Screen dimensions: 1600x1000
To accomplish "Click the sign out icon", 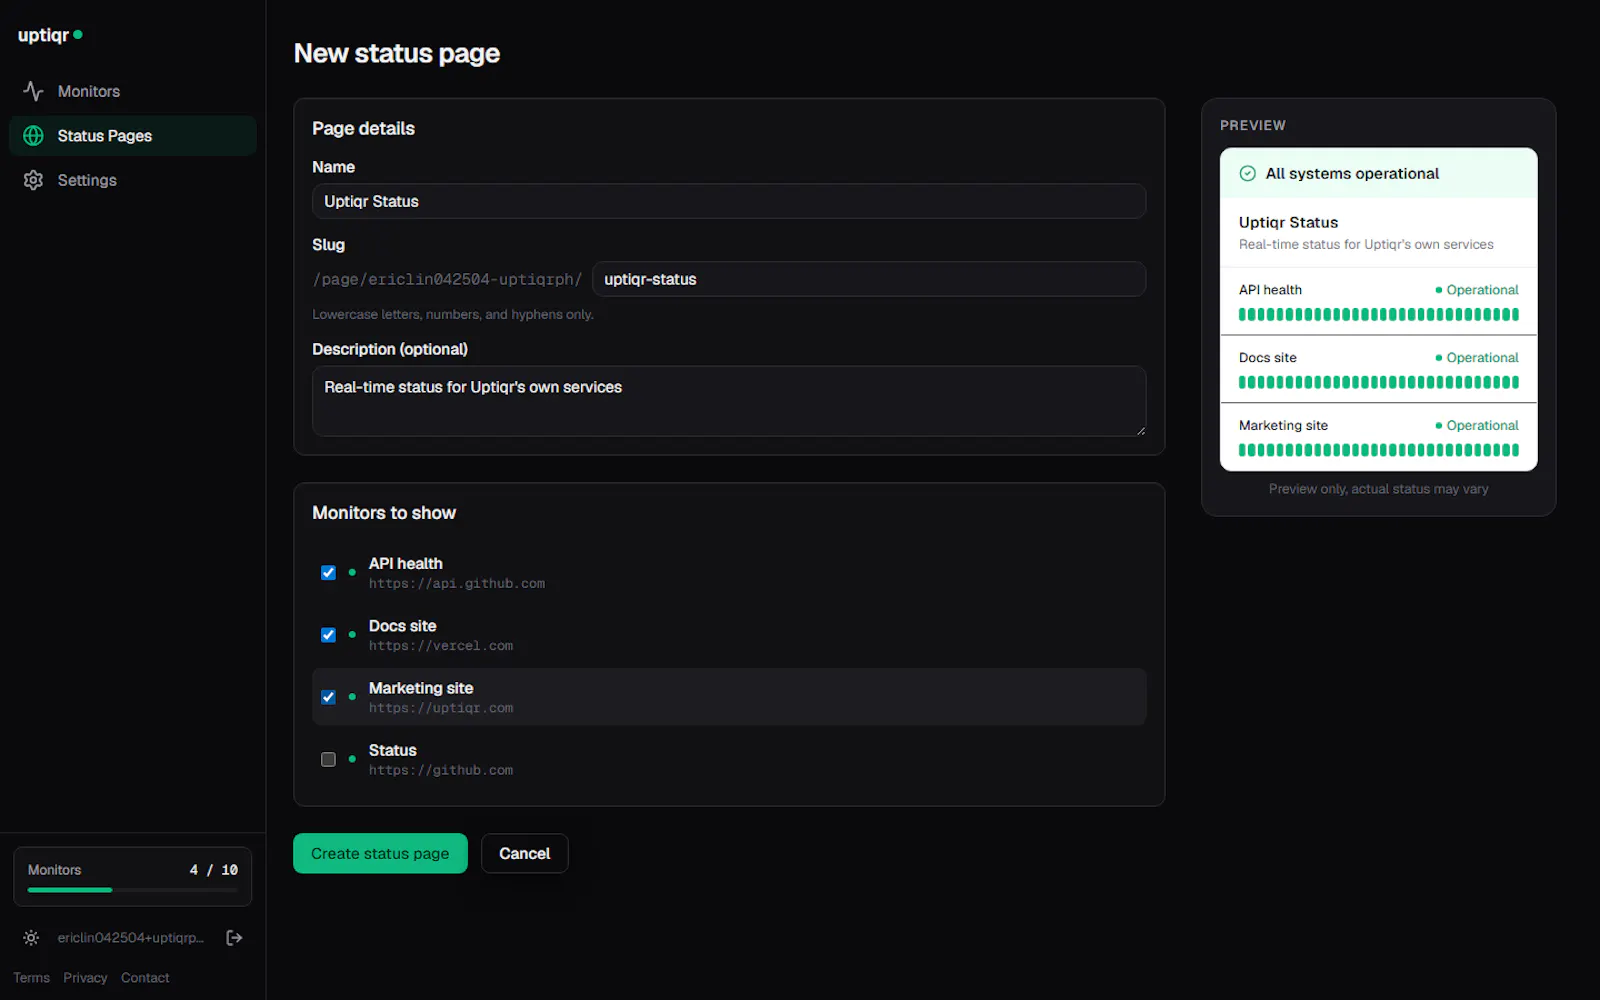I will point(234,938).
